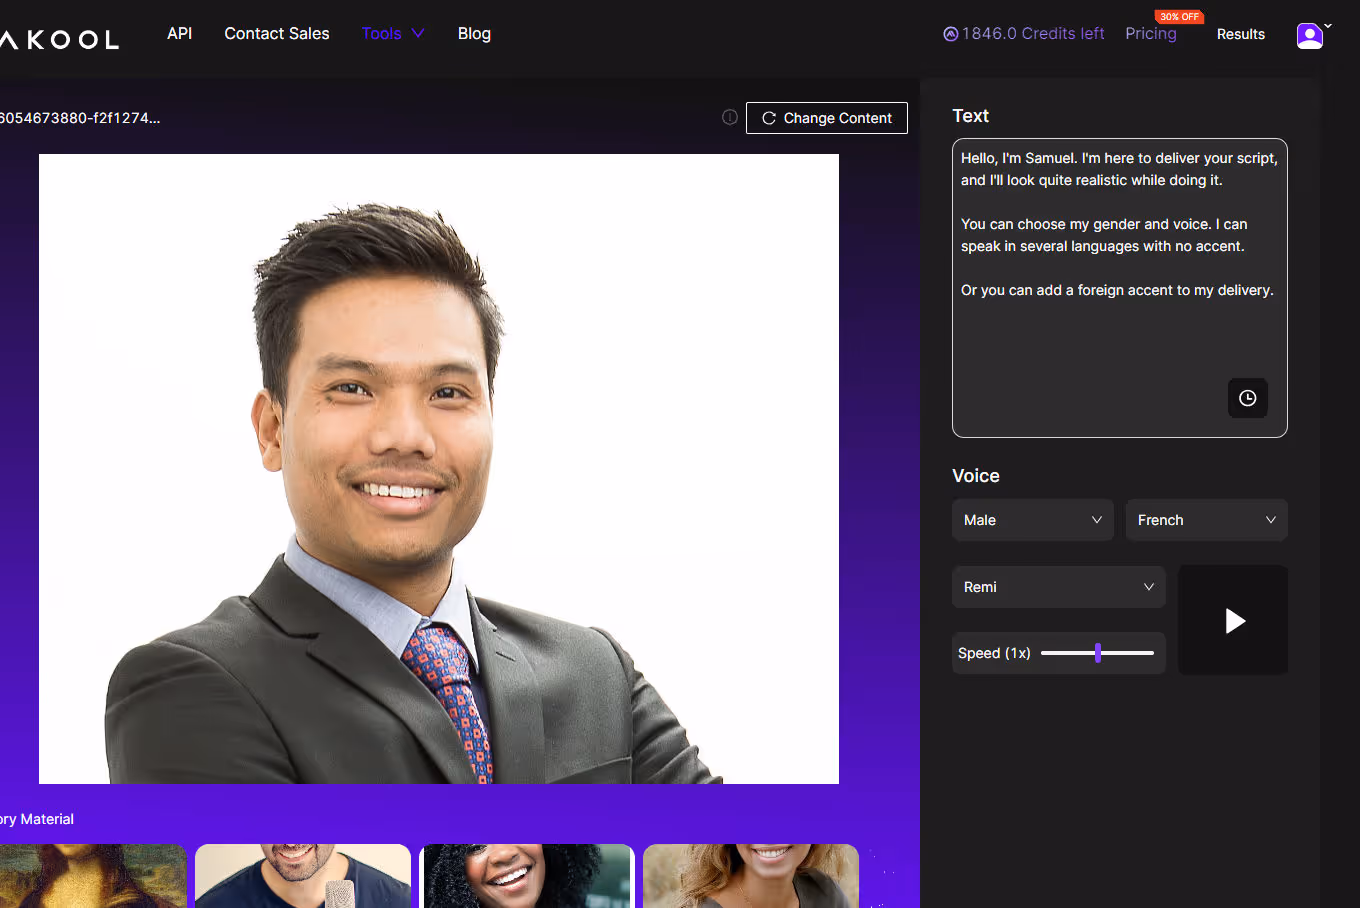The image size is (1360, 908).
Task: Click the info icon near Change Content
Action: tap(730, 117)
